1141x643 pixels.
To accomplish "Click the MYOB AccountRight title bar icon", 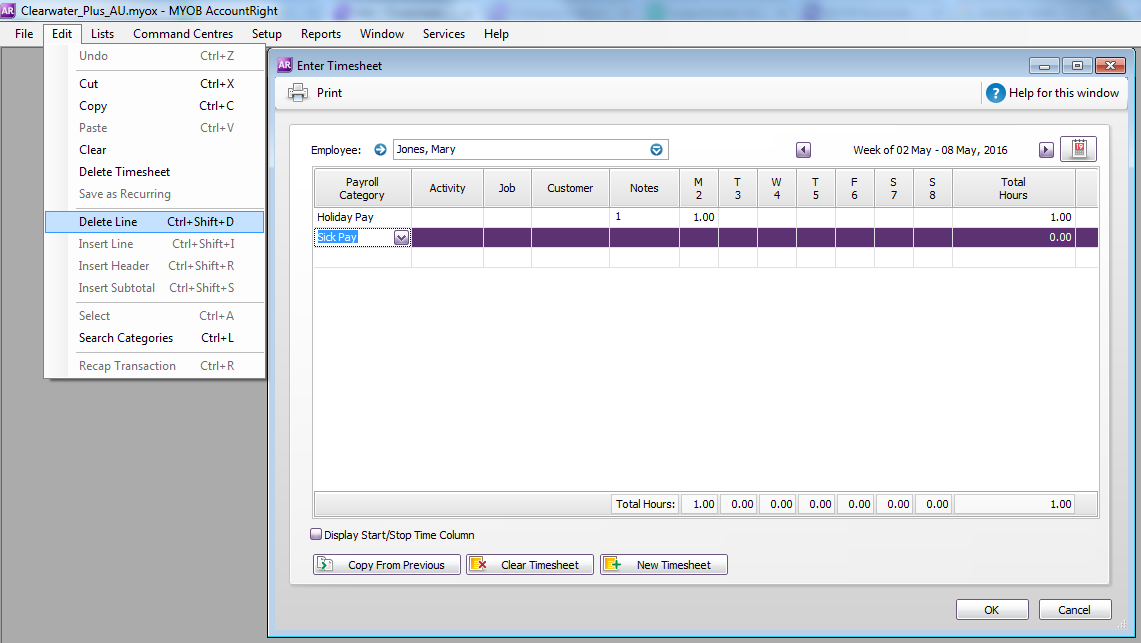I will (9, 9).
